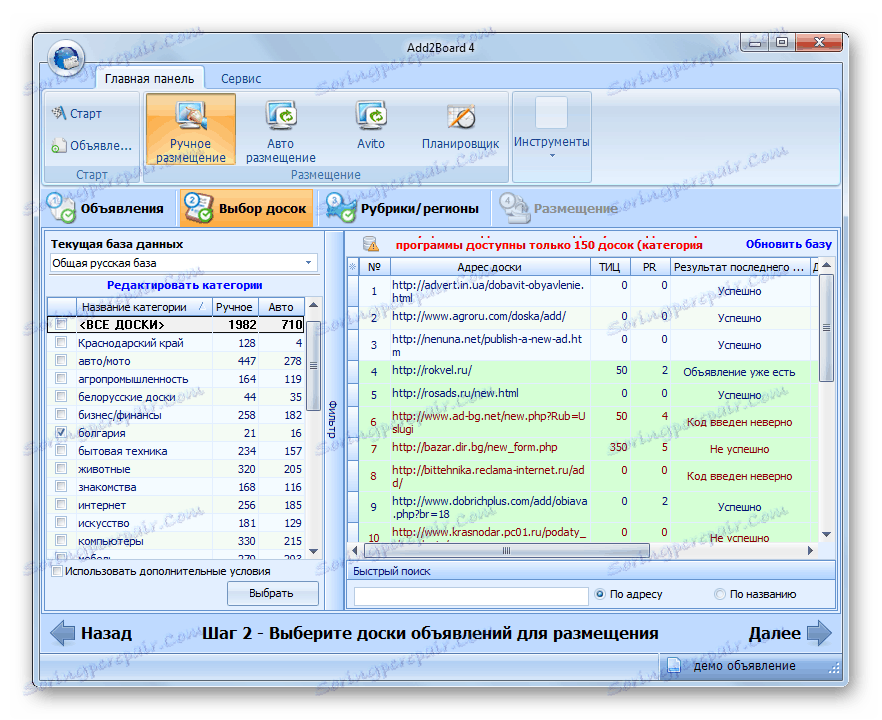This screenshot has width=882, height=720.
Task: Open the Авто размещение tool
Action: (x=281, y=130)
